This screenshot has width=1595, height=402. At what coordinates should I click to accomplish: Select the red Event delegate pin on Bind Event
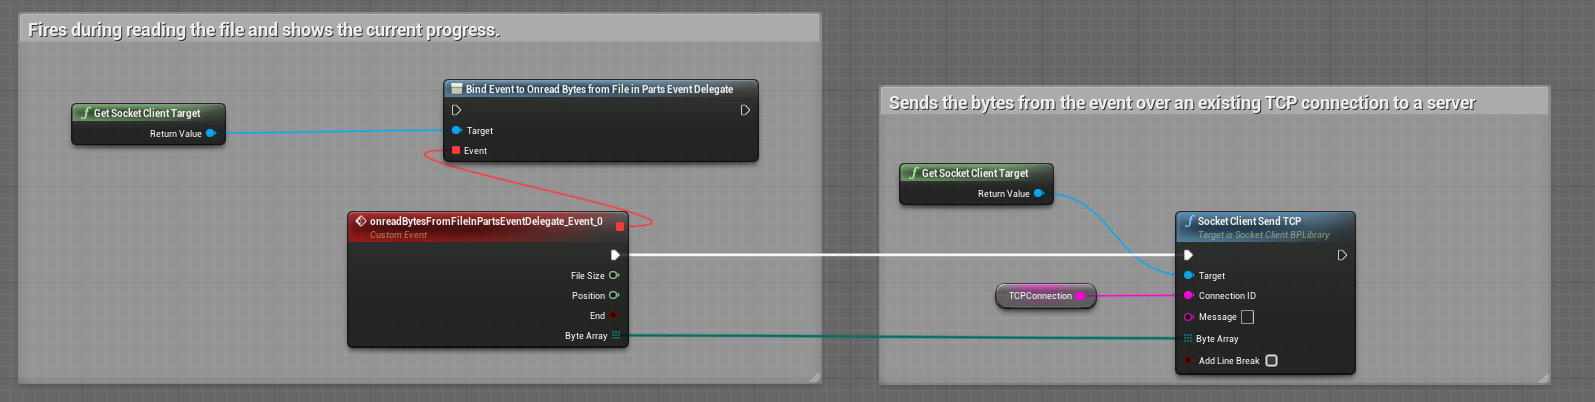click(456, 151)
